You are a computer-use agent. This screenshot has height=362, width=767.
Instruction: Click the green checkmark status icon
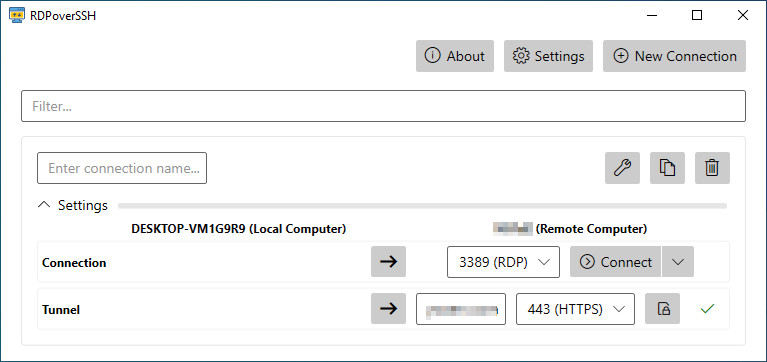coord(707,309)
